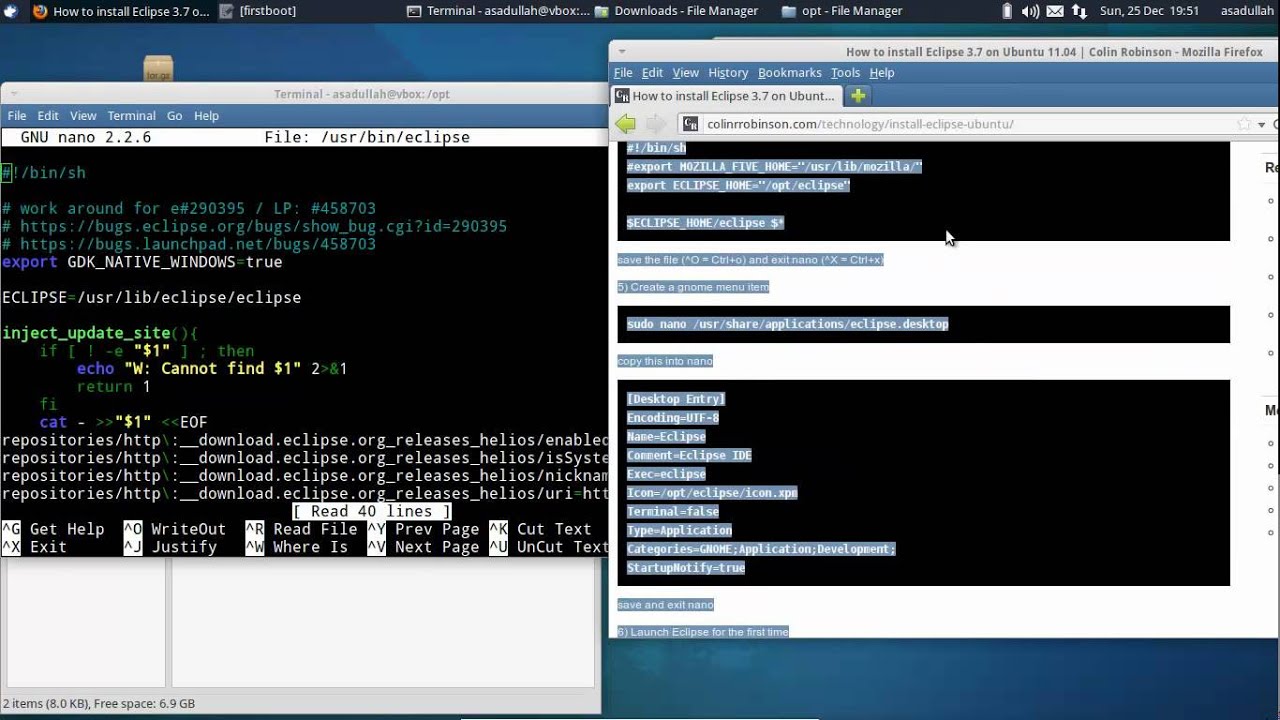Open the Terminal menu in the terminal menubar
Image resolution: width=1280 pixels, height=720 pixels.
131,116
